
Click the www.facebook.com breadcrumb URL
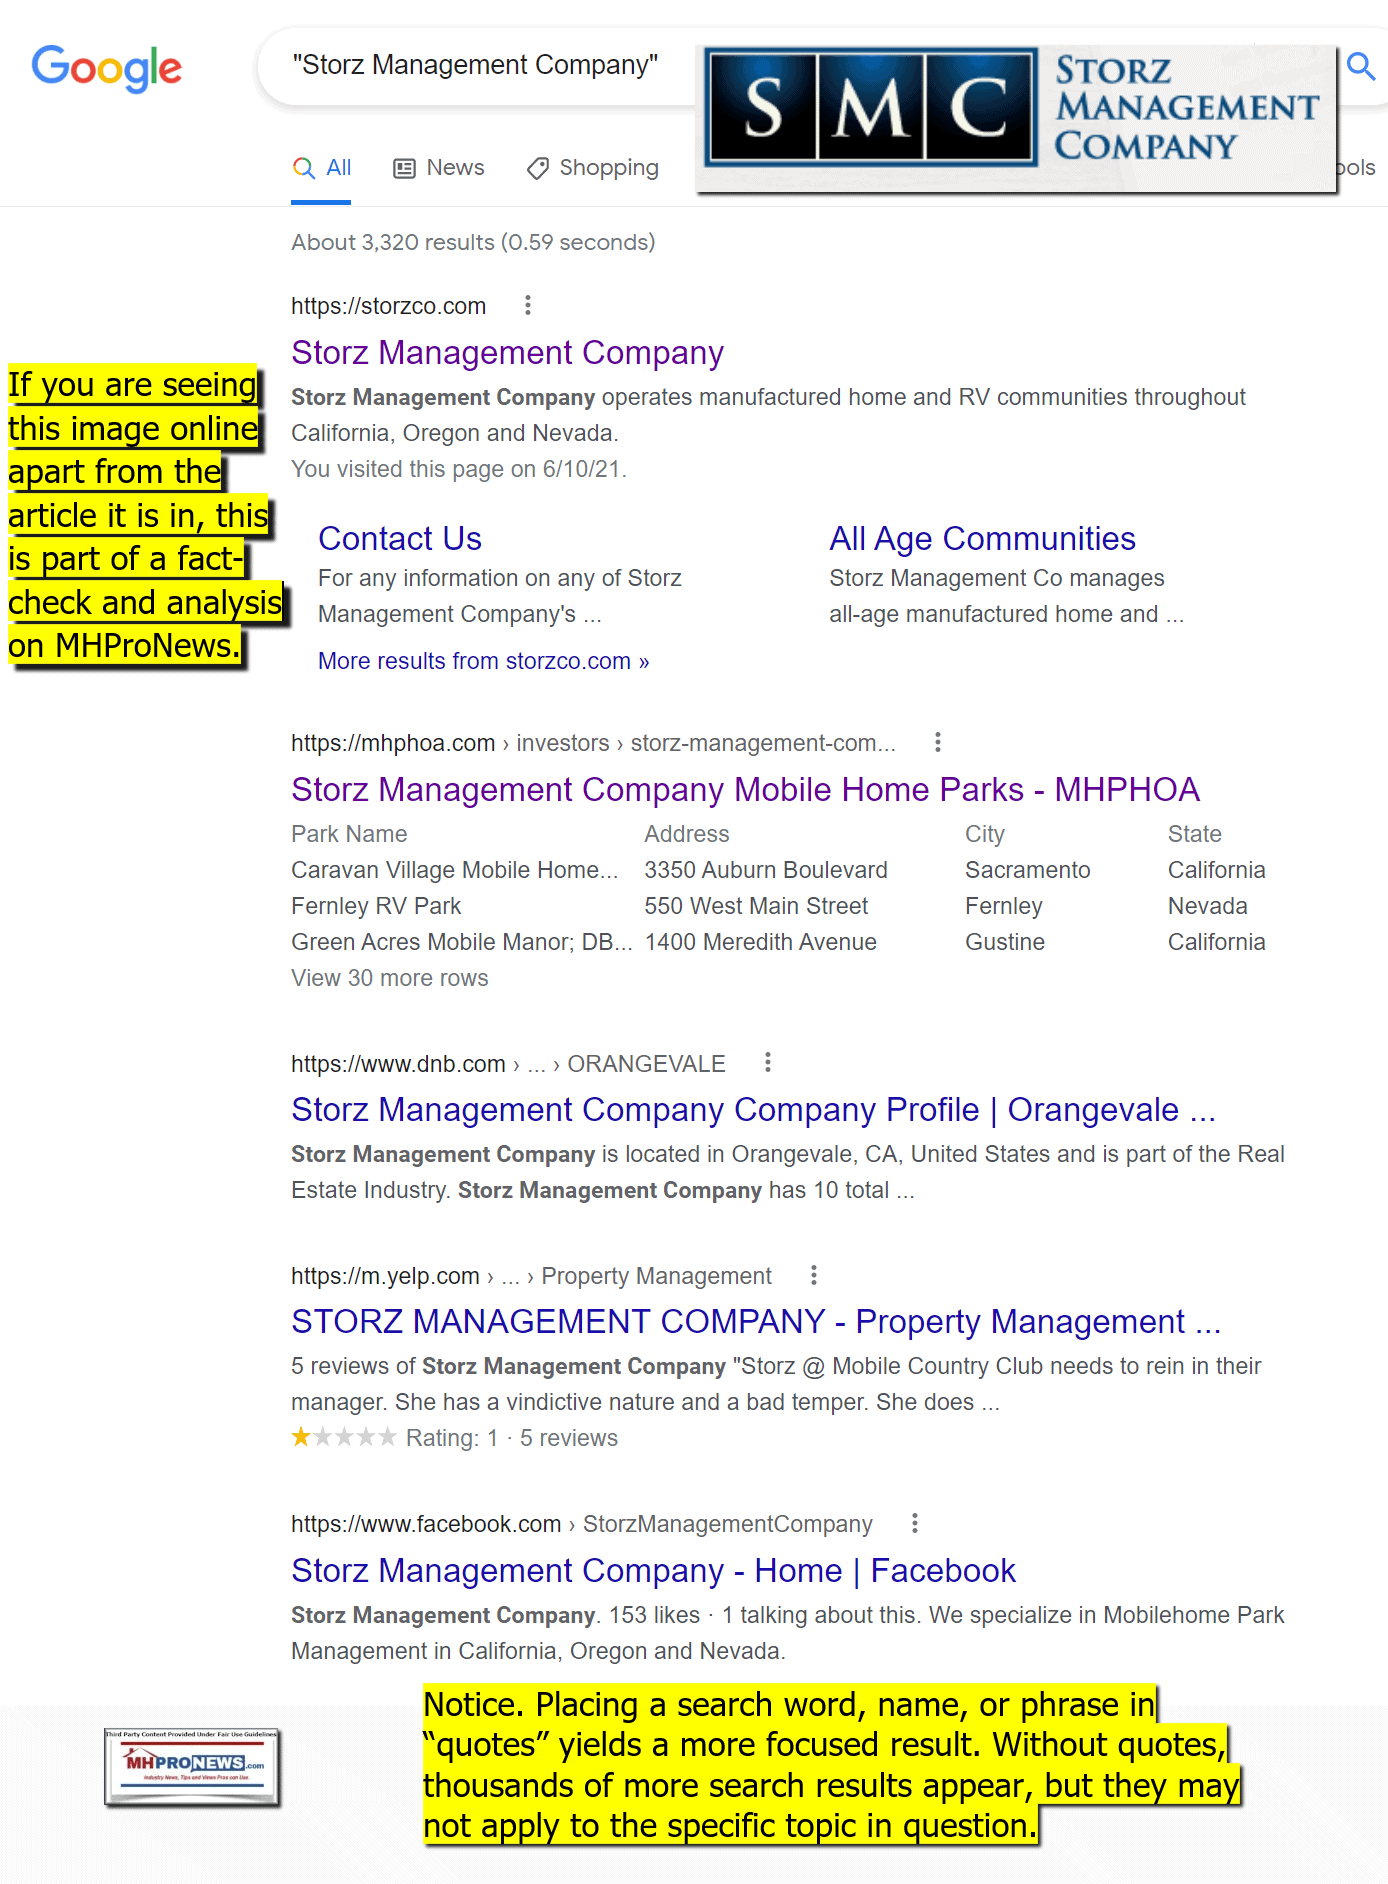582,1524
